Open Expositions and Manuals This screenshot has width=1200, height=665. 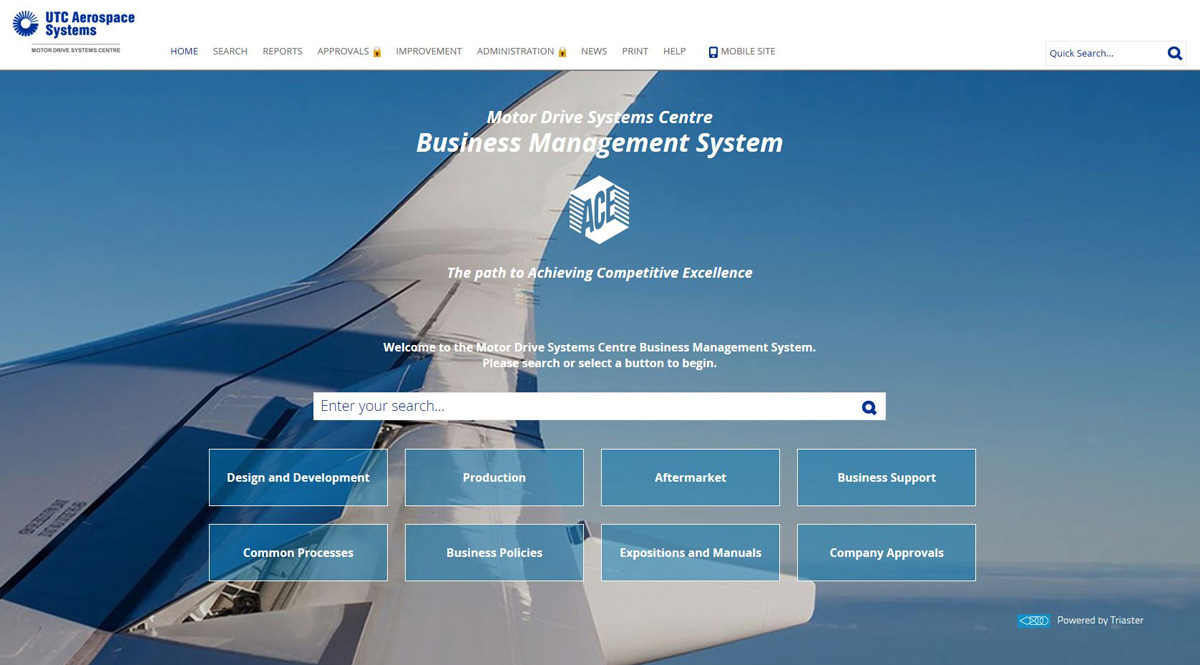[x=690, y=552]
